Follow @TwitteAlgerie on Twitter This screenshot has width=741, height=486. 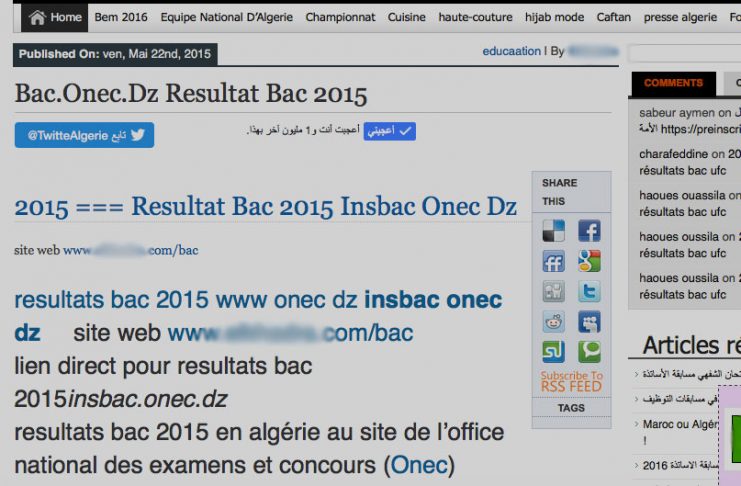tap(84, 135)
